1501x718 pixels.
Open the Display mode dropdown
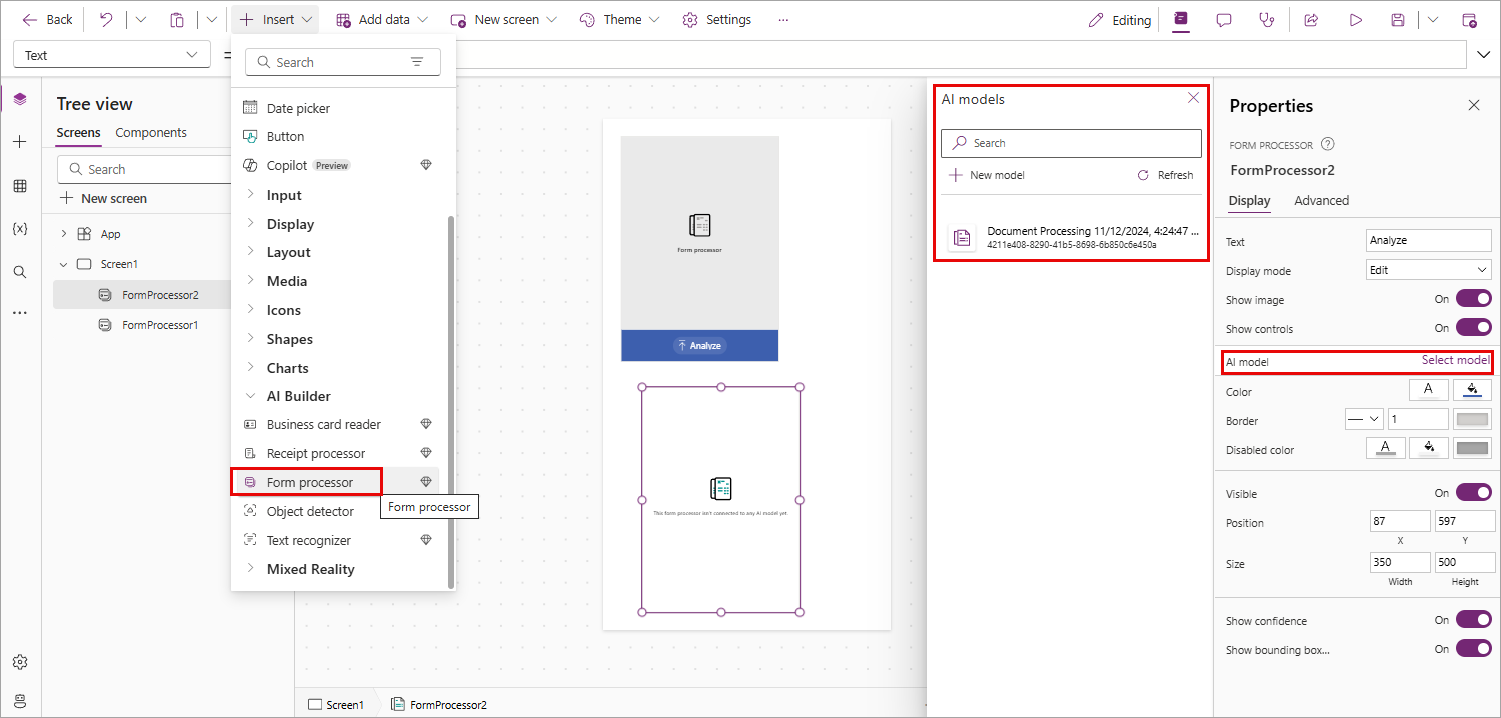point(1428,269)
